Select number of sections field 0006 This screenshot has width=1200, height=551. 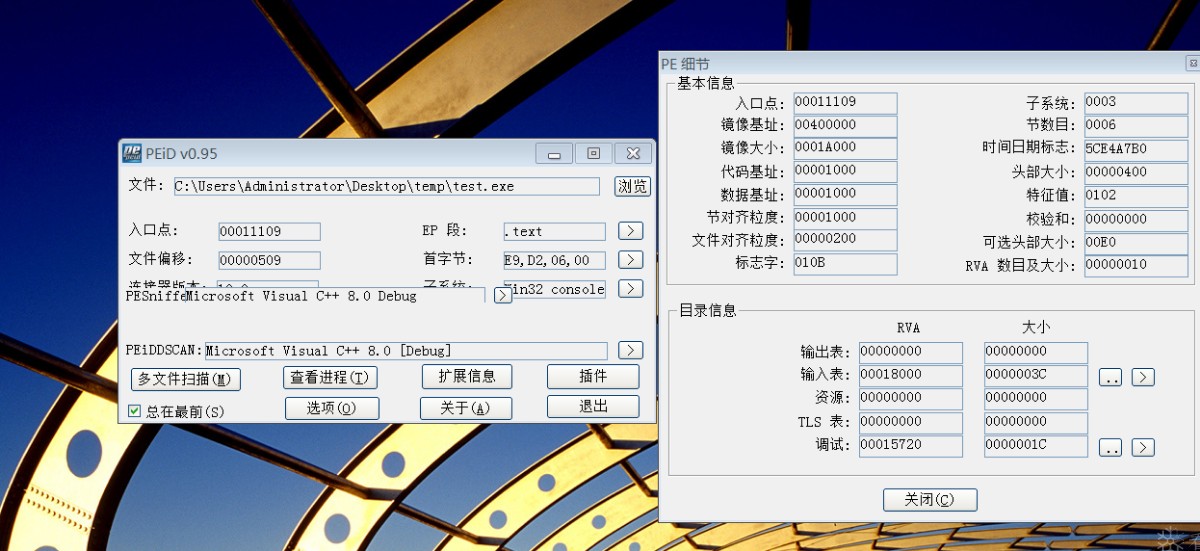(x=1136, y=126)
